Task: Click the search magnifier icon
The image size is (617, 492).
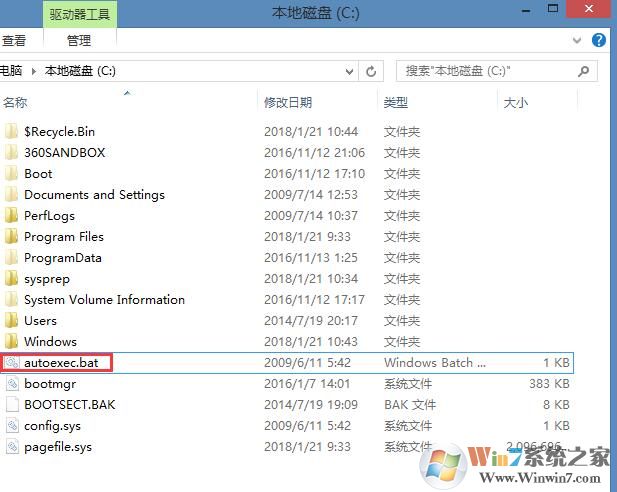Action: click(x=584, y=71)
